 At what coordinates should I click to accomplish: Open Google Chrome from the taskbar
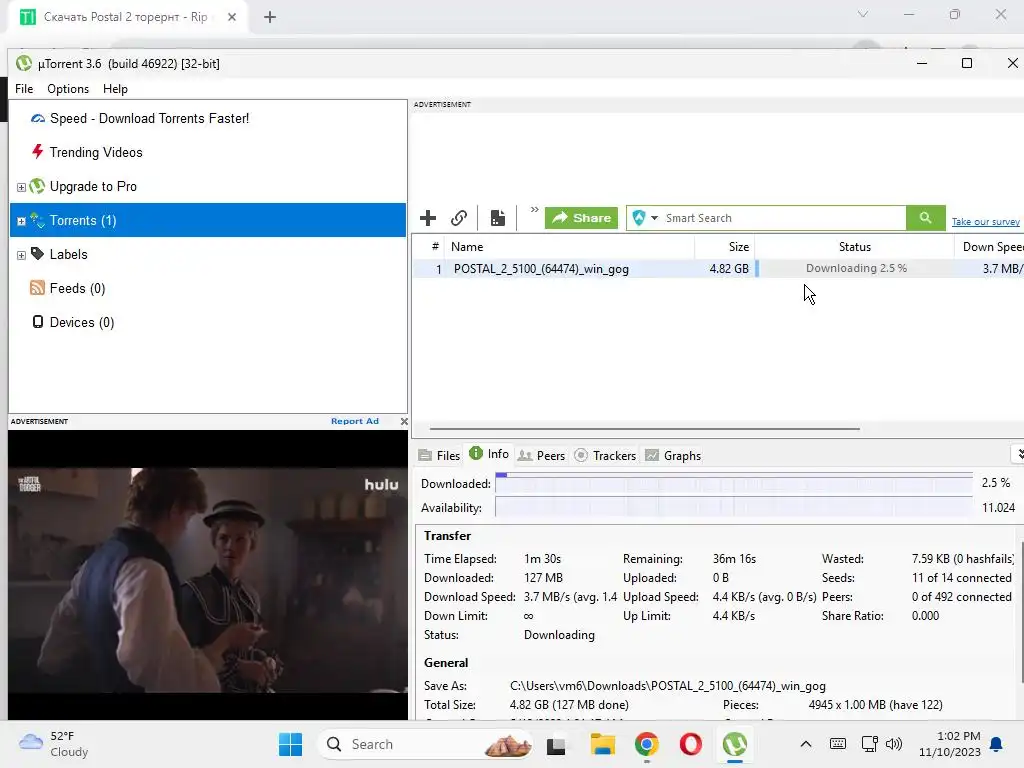tap(647, 744)
